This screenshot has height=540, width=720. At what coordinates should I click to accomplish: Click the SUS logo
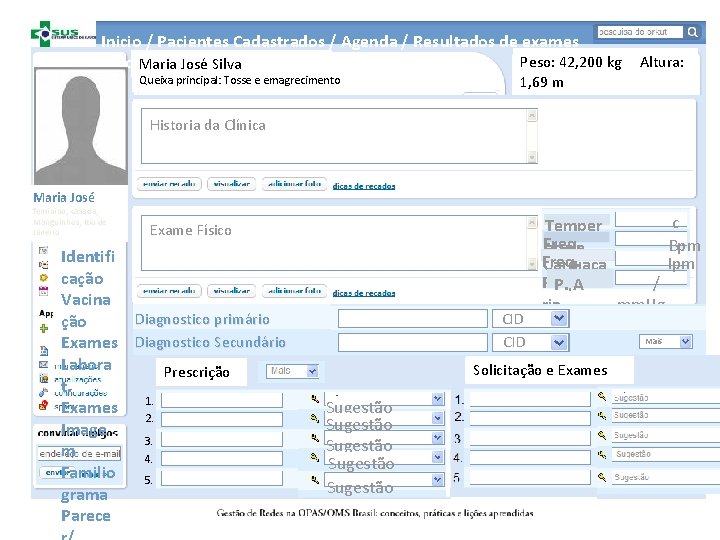tap(62, 34)
